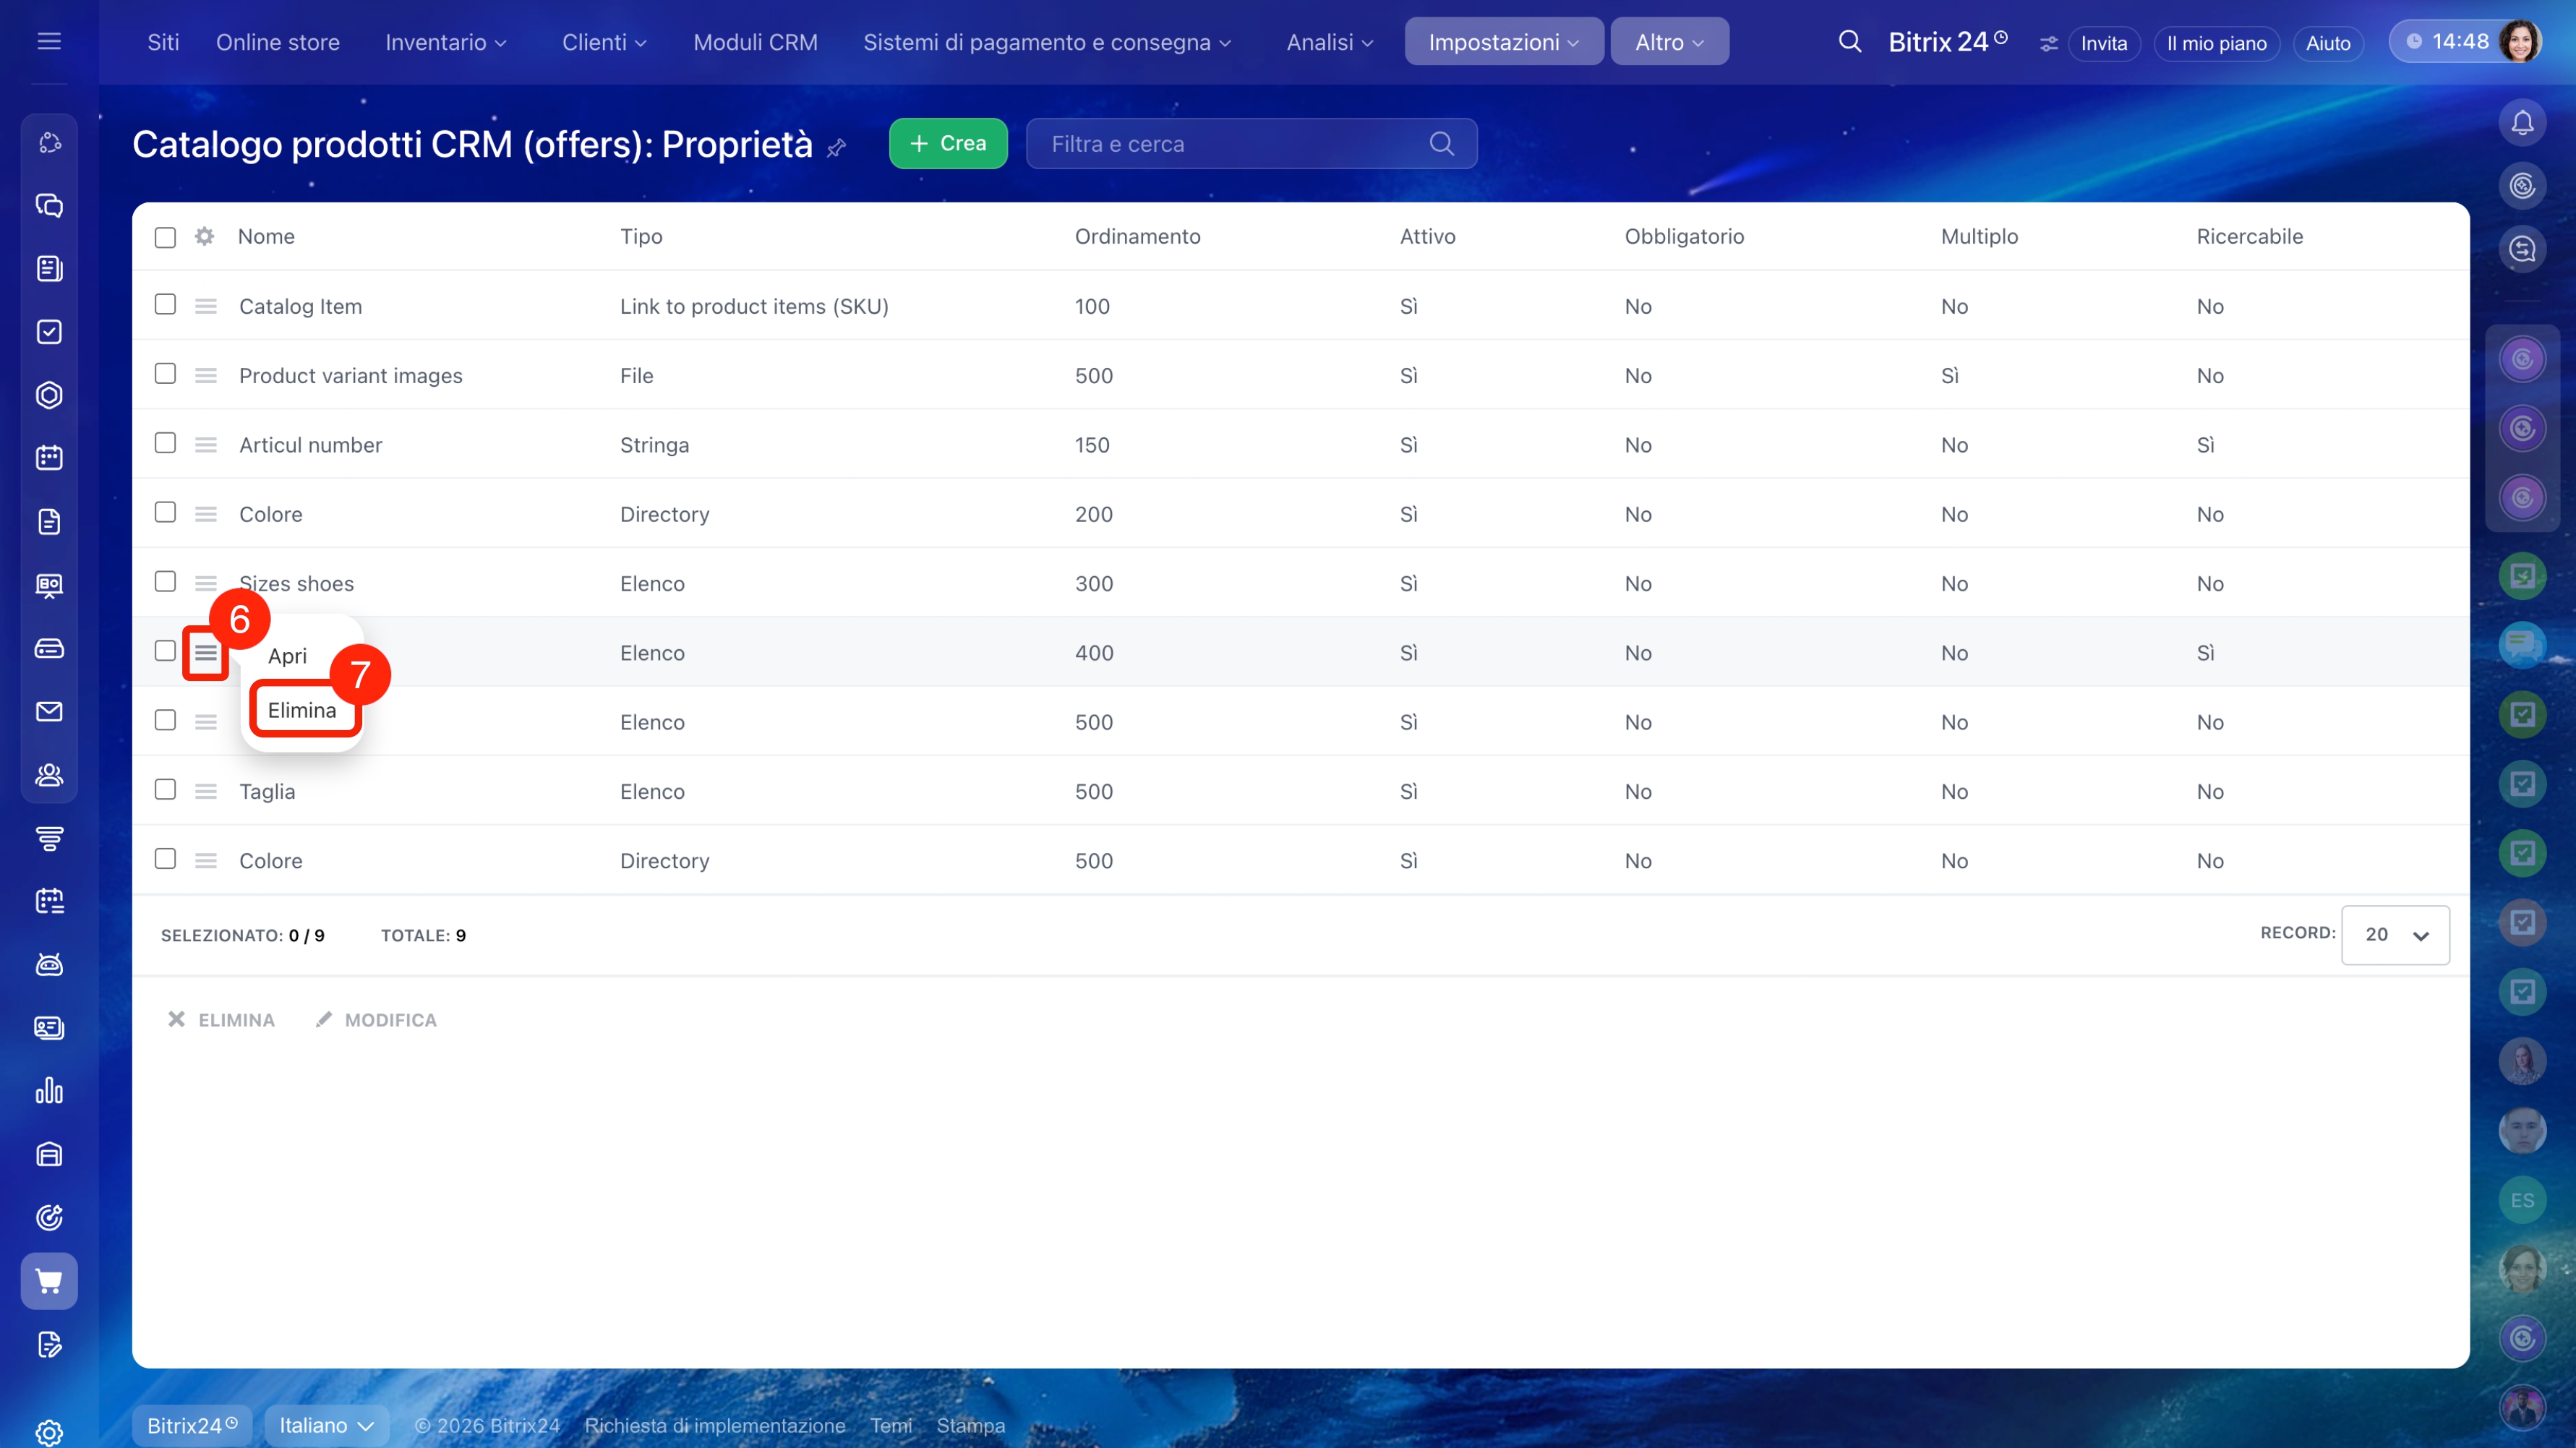Click the grid settings gear icon

tap(204, 236)
